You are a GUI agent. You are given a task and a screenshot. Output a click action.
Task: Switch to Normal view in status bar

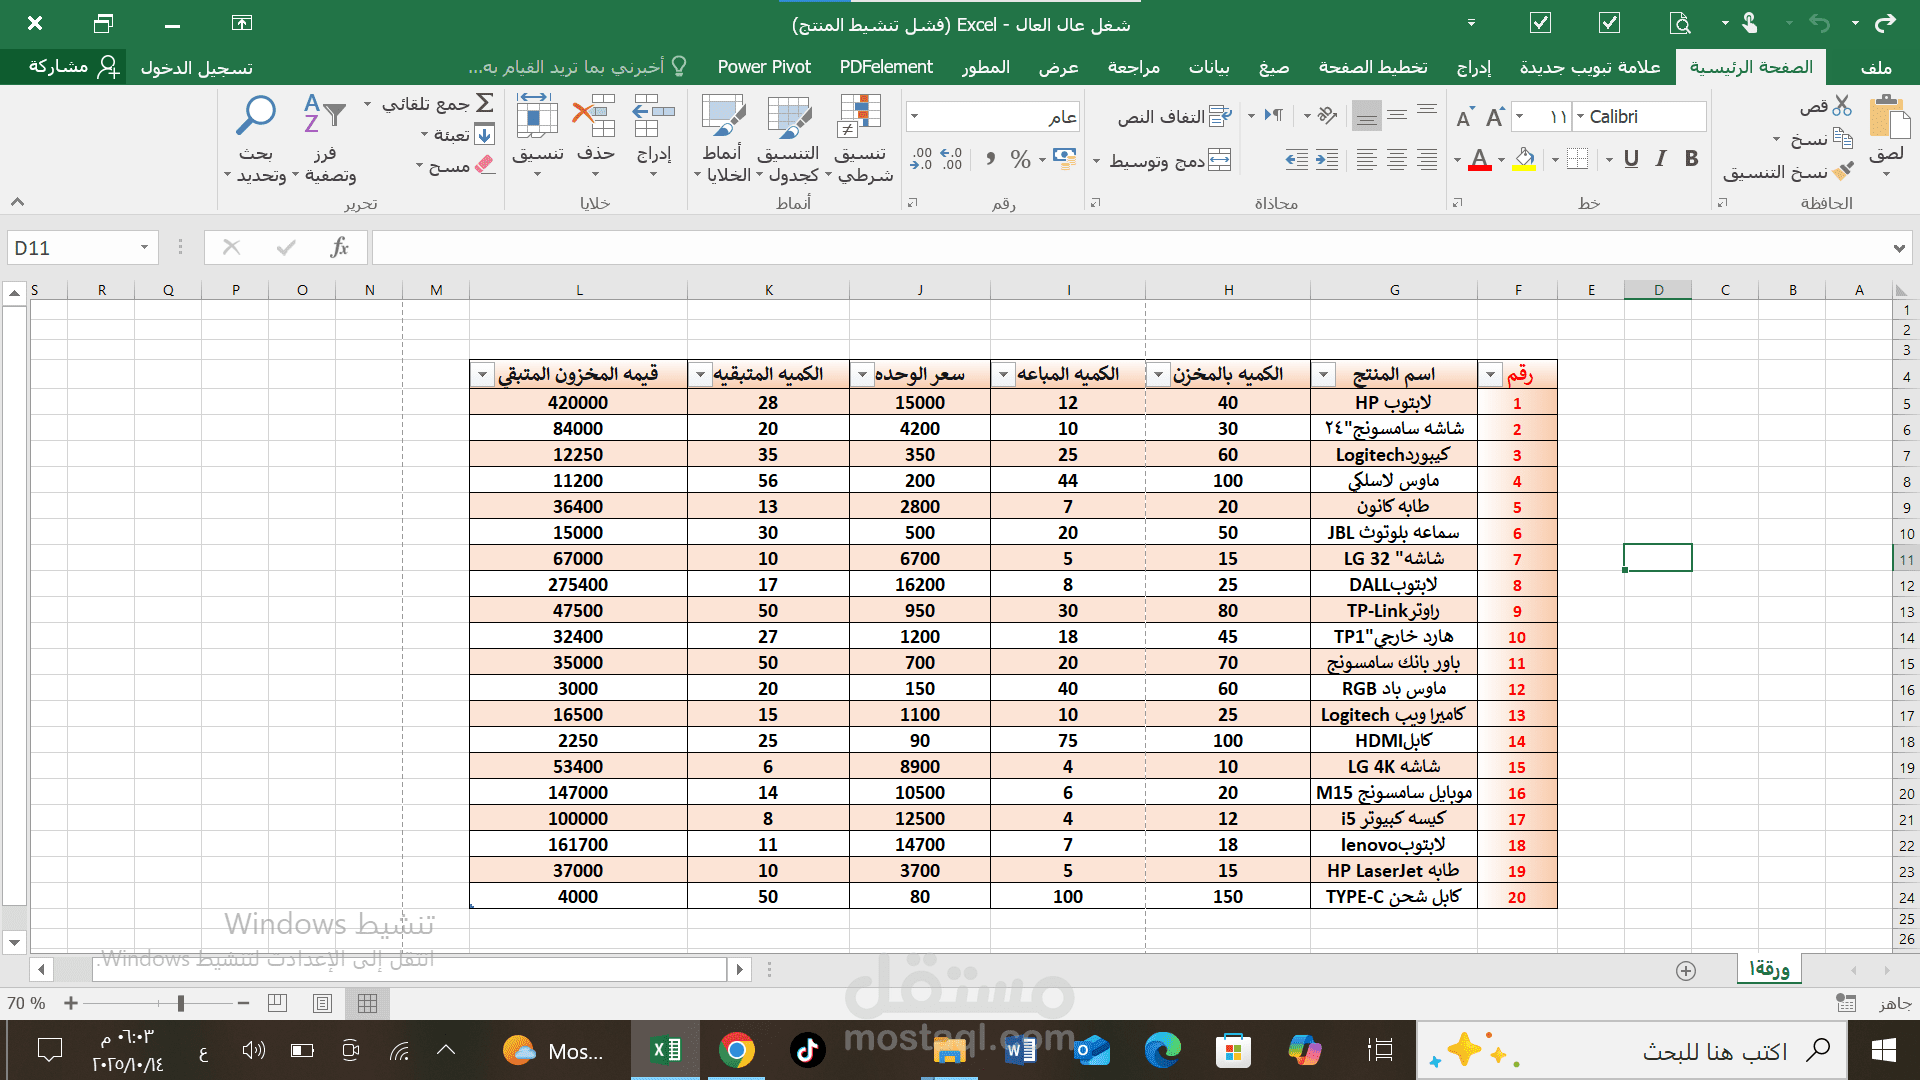pyautogui.click(x=367, y=1003)
